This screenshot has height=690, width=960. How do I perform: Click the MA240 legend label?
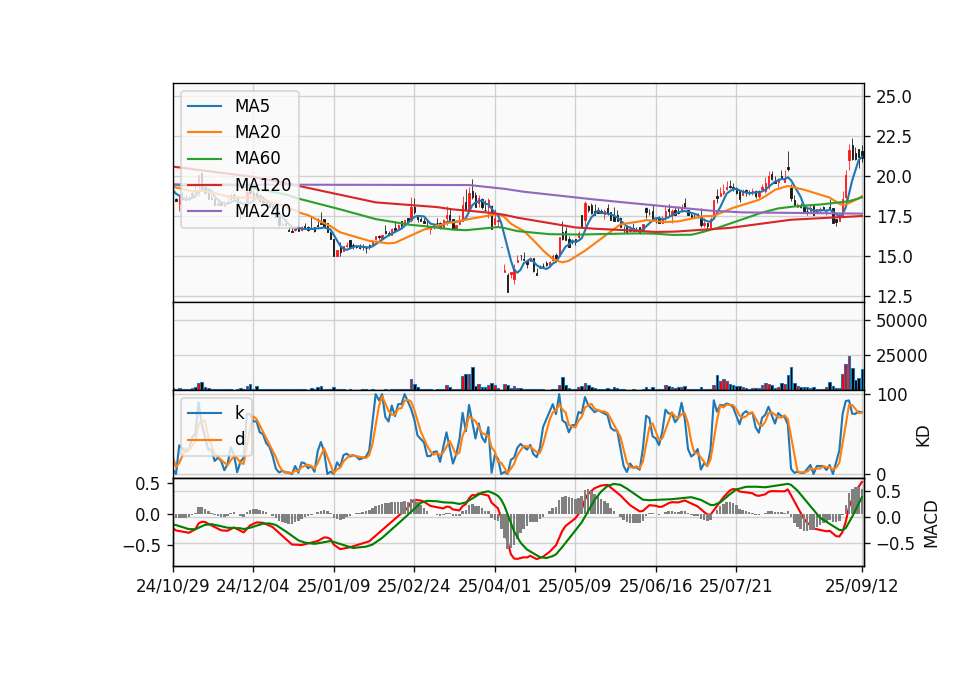tap(263, 211)
